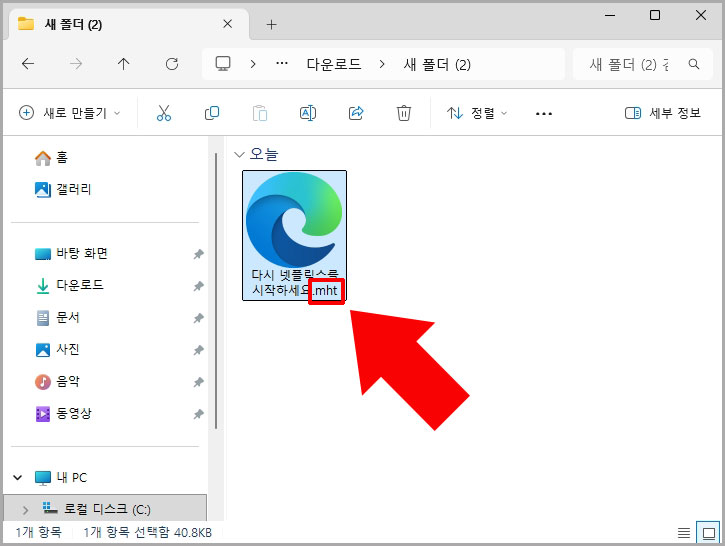Click chevron after PC icon in address bar
The width and height of the screenshot is (725, 546).
252,64
